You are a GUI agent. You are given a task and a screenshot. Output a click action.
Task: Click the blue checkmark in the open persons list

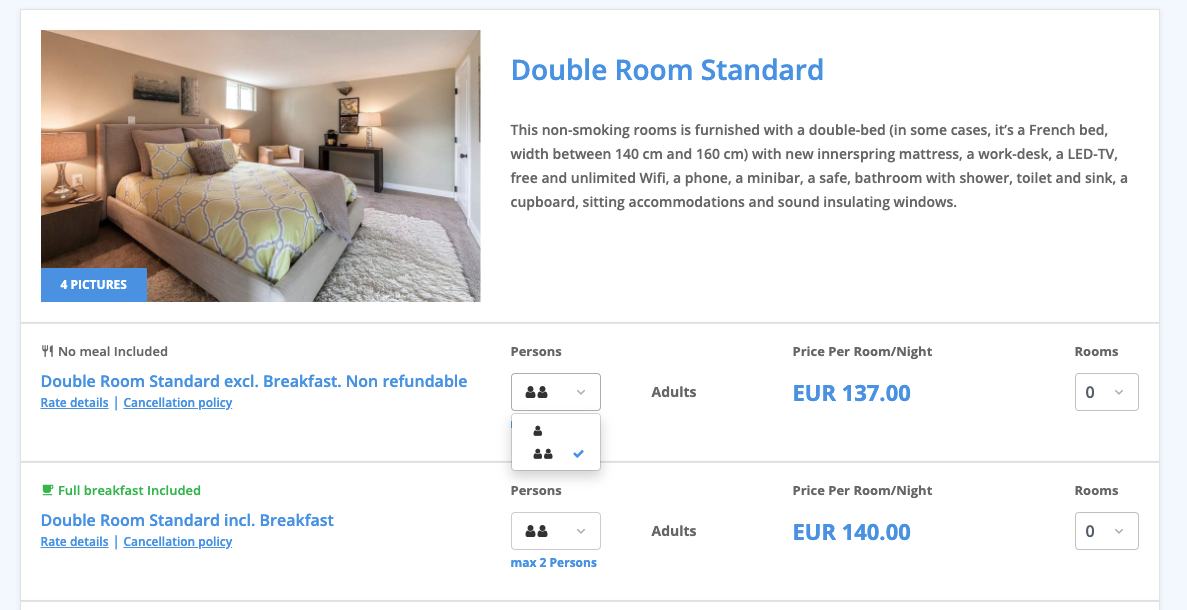(x=578, y=454)
